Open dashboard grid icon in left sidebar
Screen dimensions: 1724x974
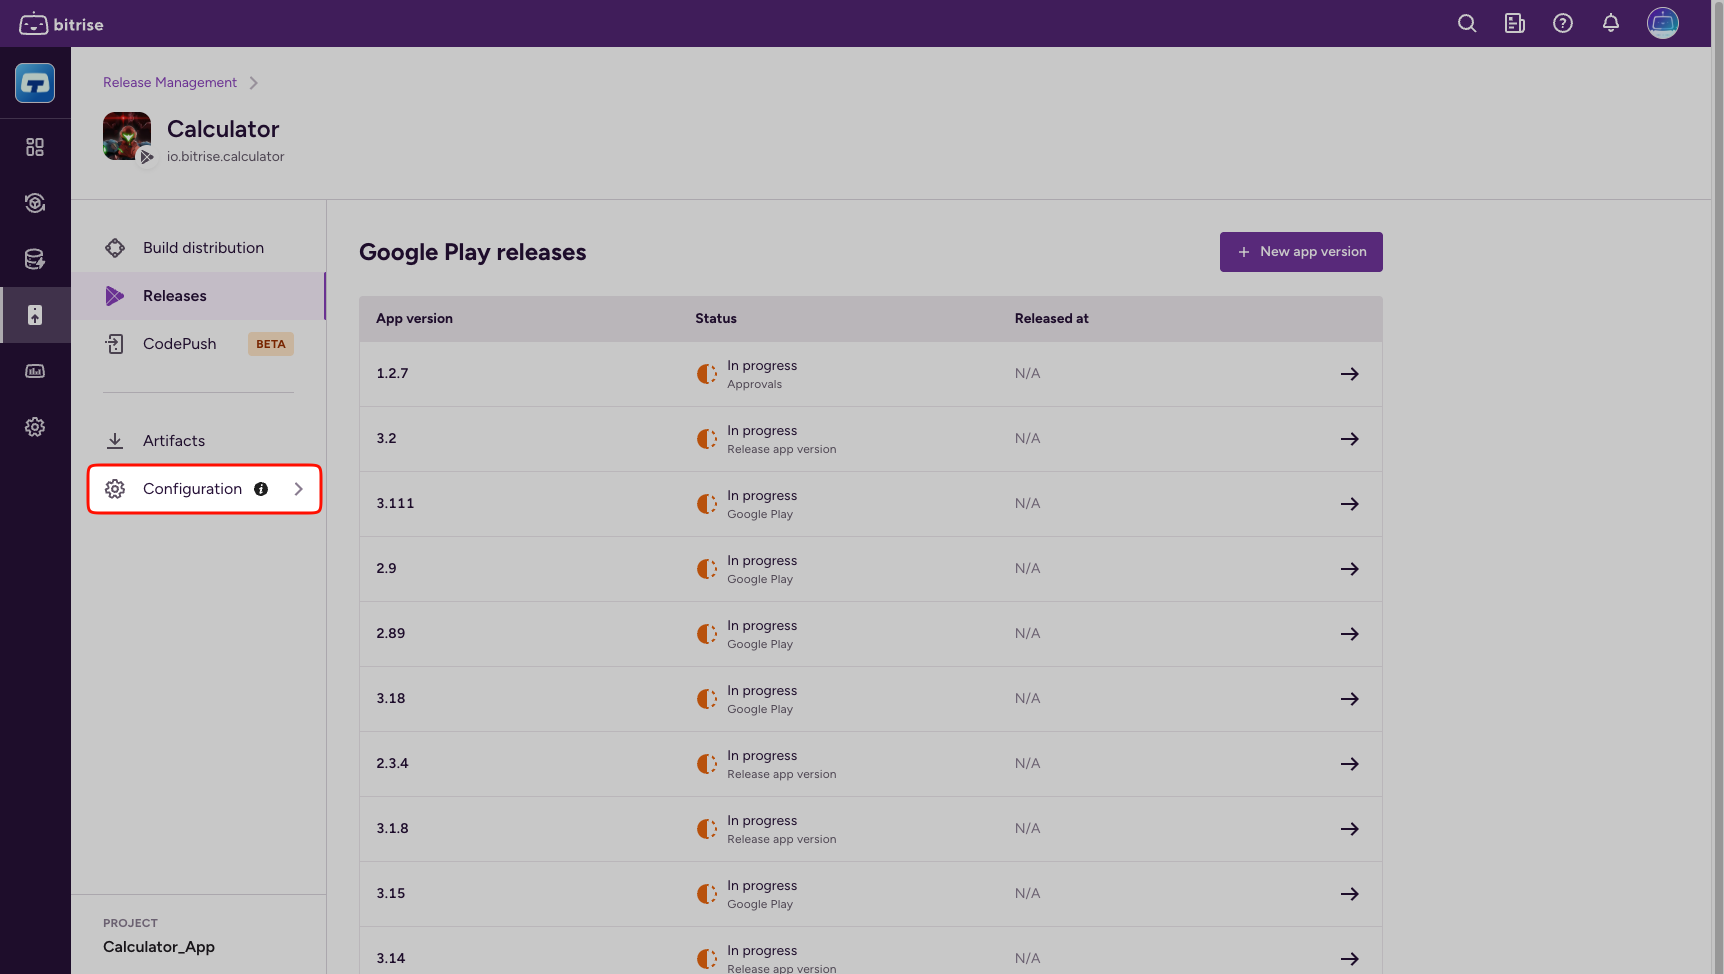pos(35,147)
